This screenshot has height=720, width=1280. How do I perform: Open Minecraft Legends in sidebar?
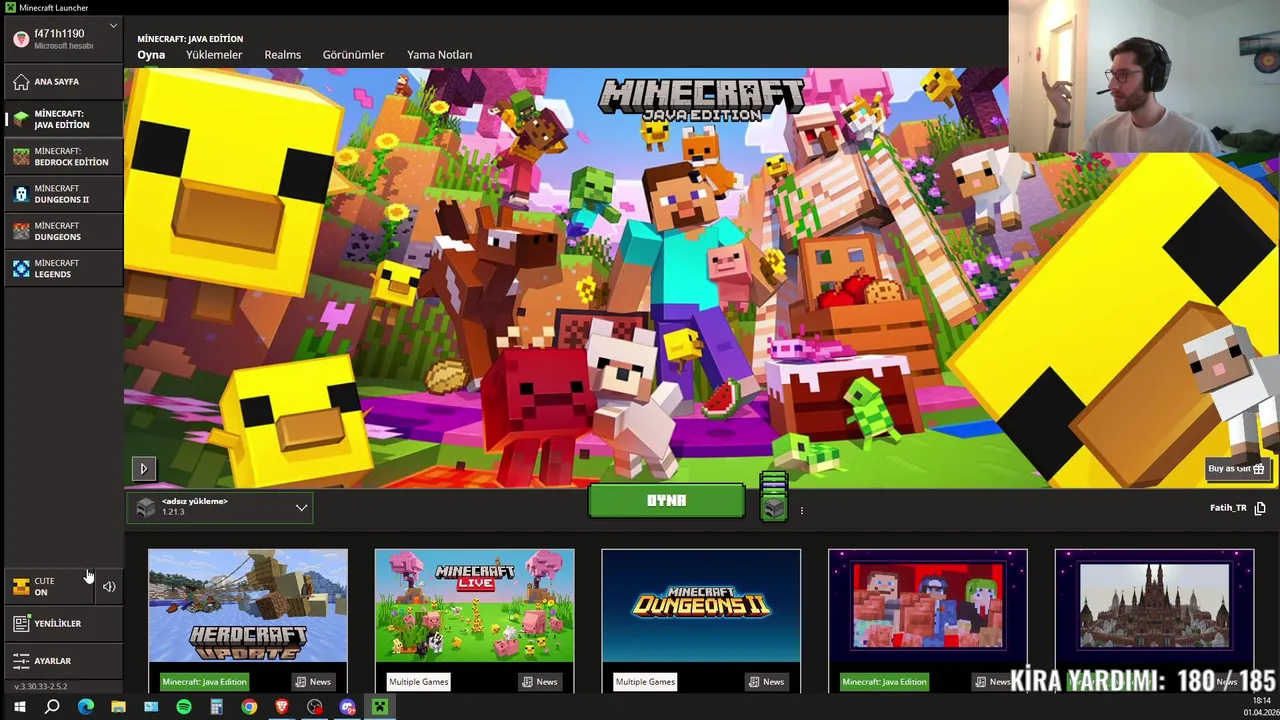tap(63, 268)
